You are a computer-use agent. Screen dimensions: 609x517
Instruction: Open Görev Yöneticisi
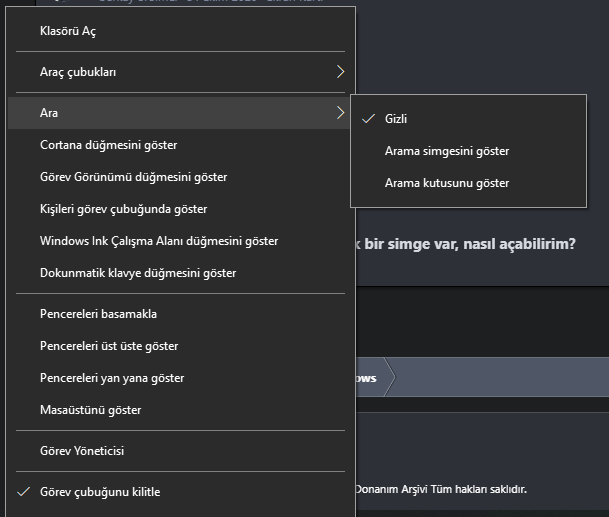tap(82, 451)
